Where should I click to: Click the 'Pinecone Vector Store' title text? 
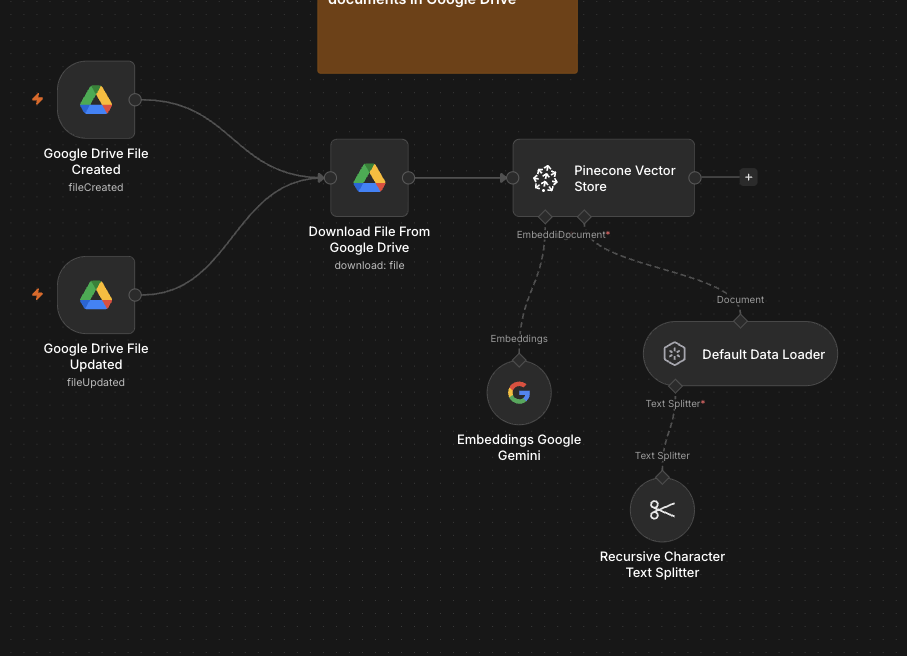(625, 178)
